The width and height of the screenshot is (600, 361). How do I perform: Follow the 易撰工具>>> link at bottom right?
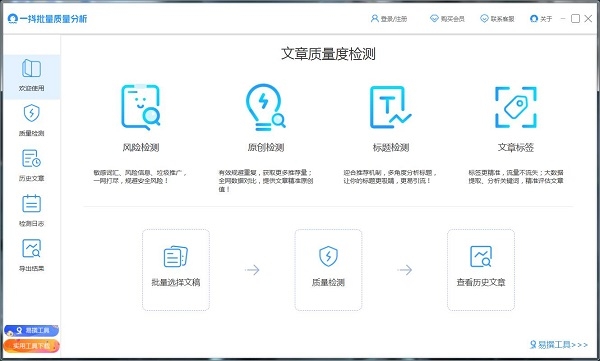point(559,345)
